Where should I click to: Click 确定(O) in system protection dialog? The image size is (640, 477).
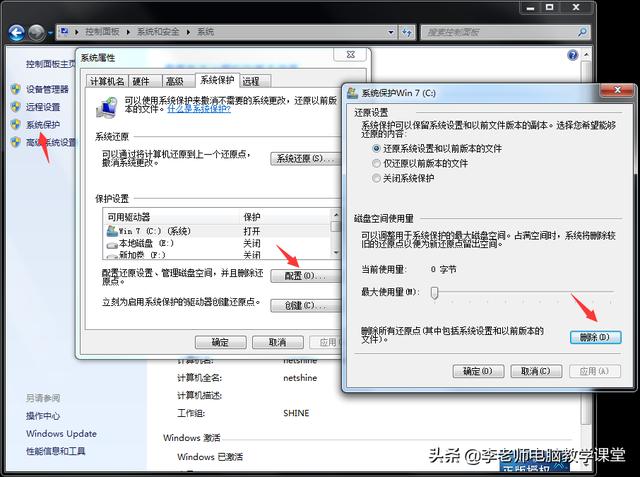point(478,371)
